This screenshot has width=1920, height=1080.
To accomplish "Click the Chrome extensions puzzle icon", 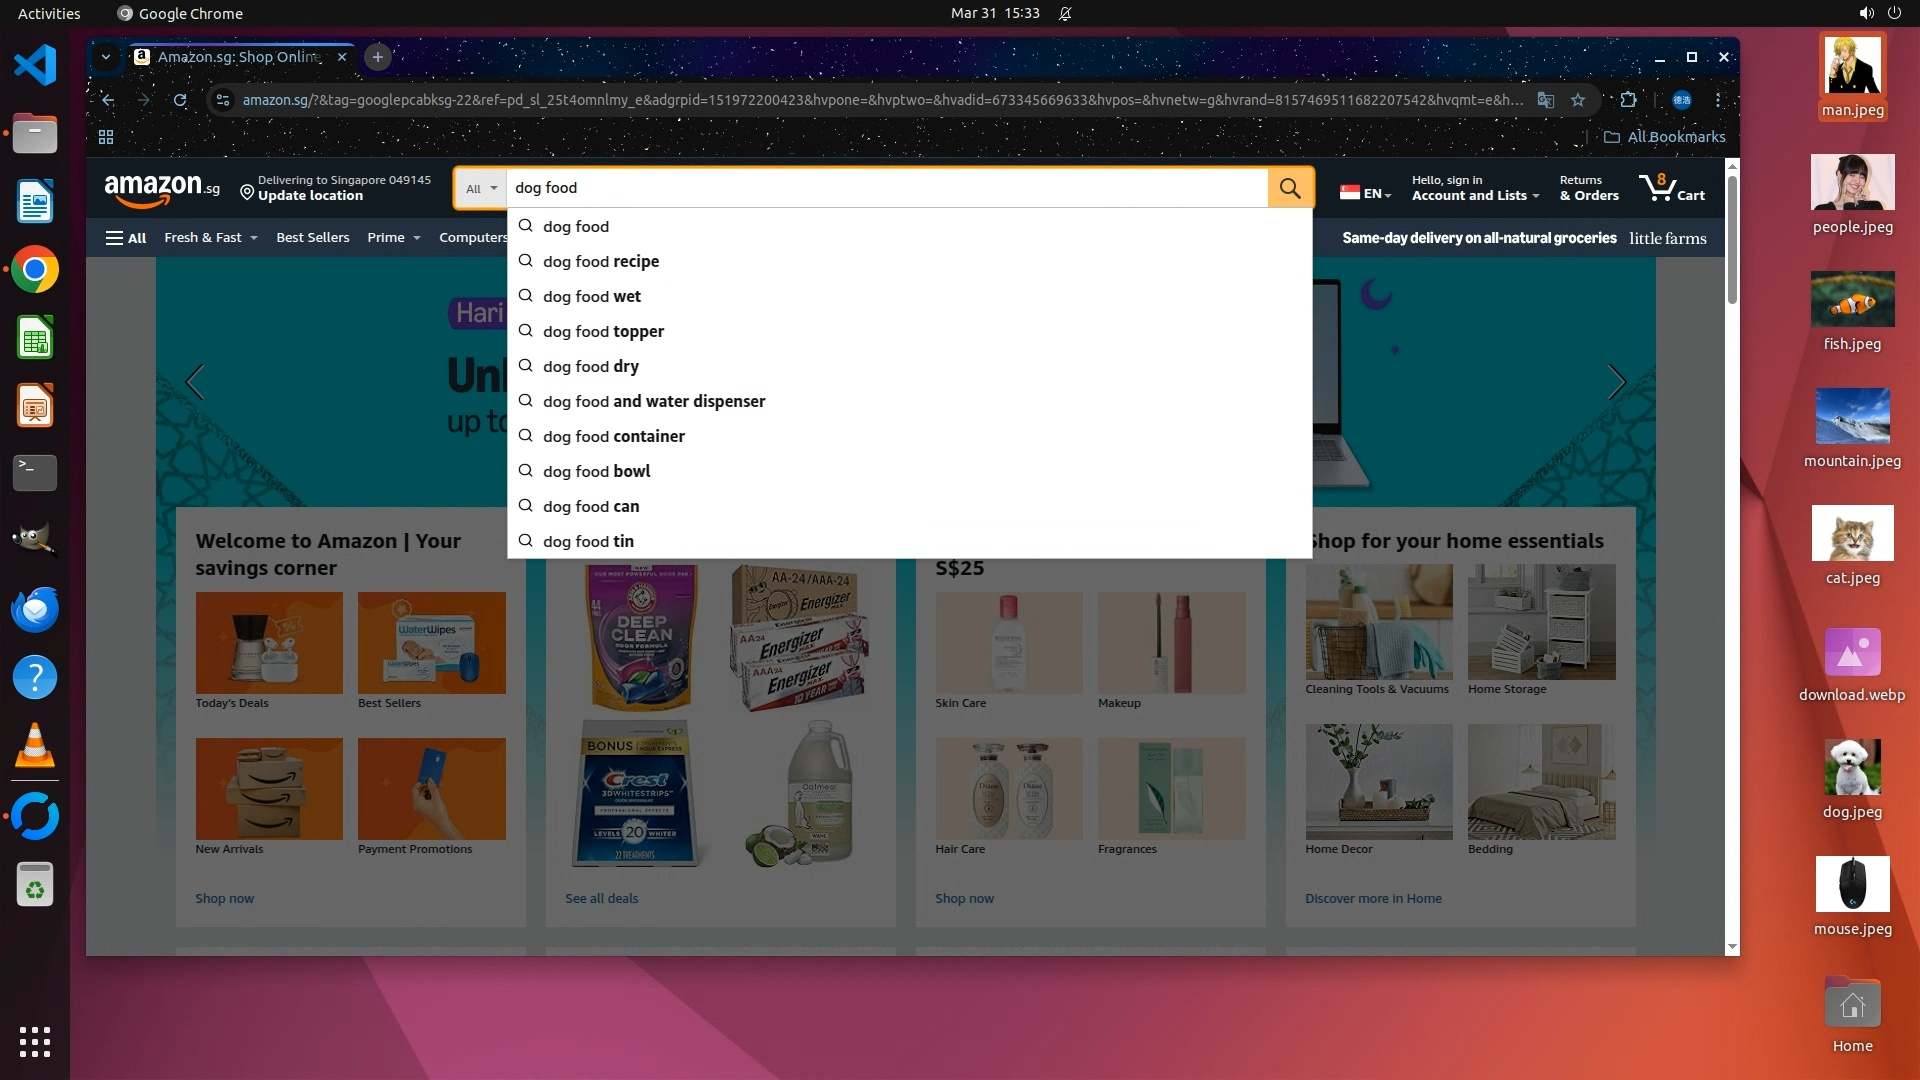I will (1628, 100).
